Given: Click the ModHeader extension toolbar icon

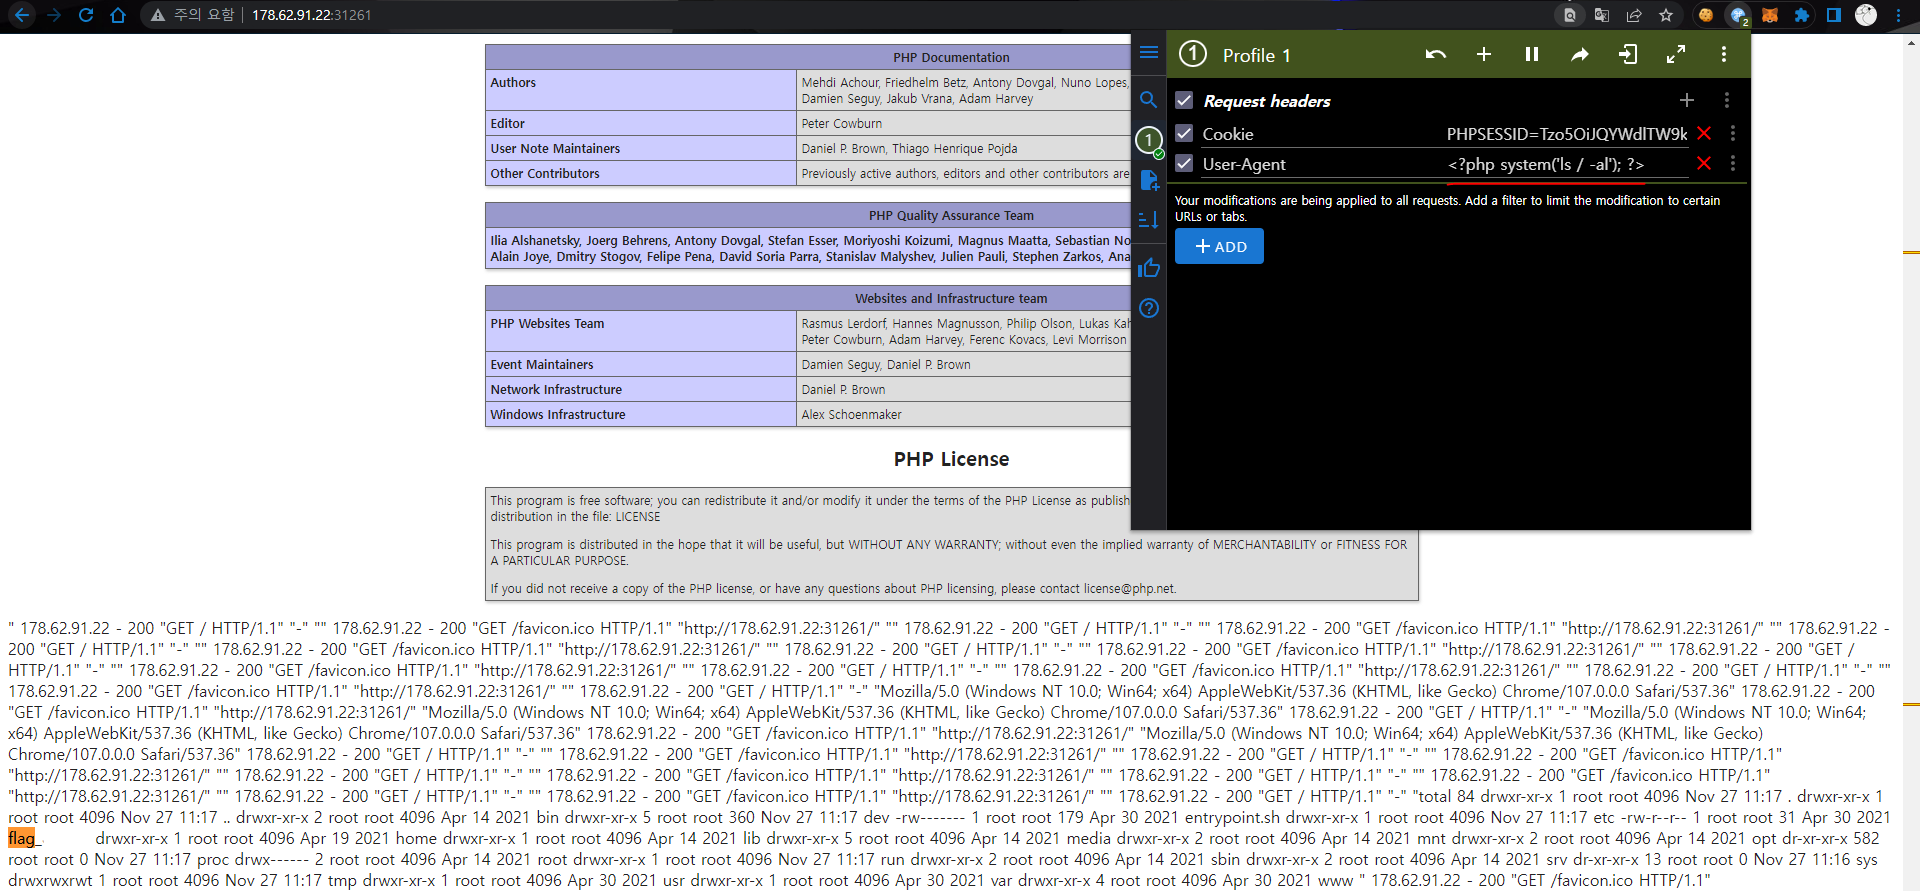Looking at the screenshot, I should point(1738,15).
